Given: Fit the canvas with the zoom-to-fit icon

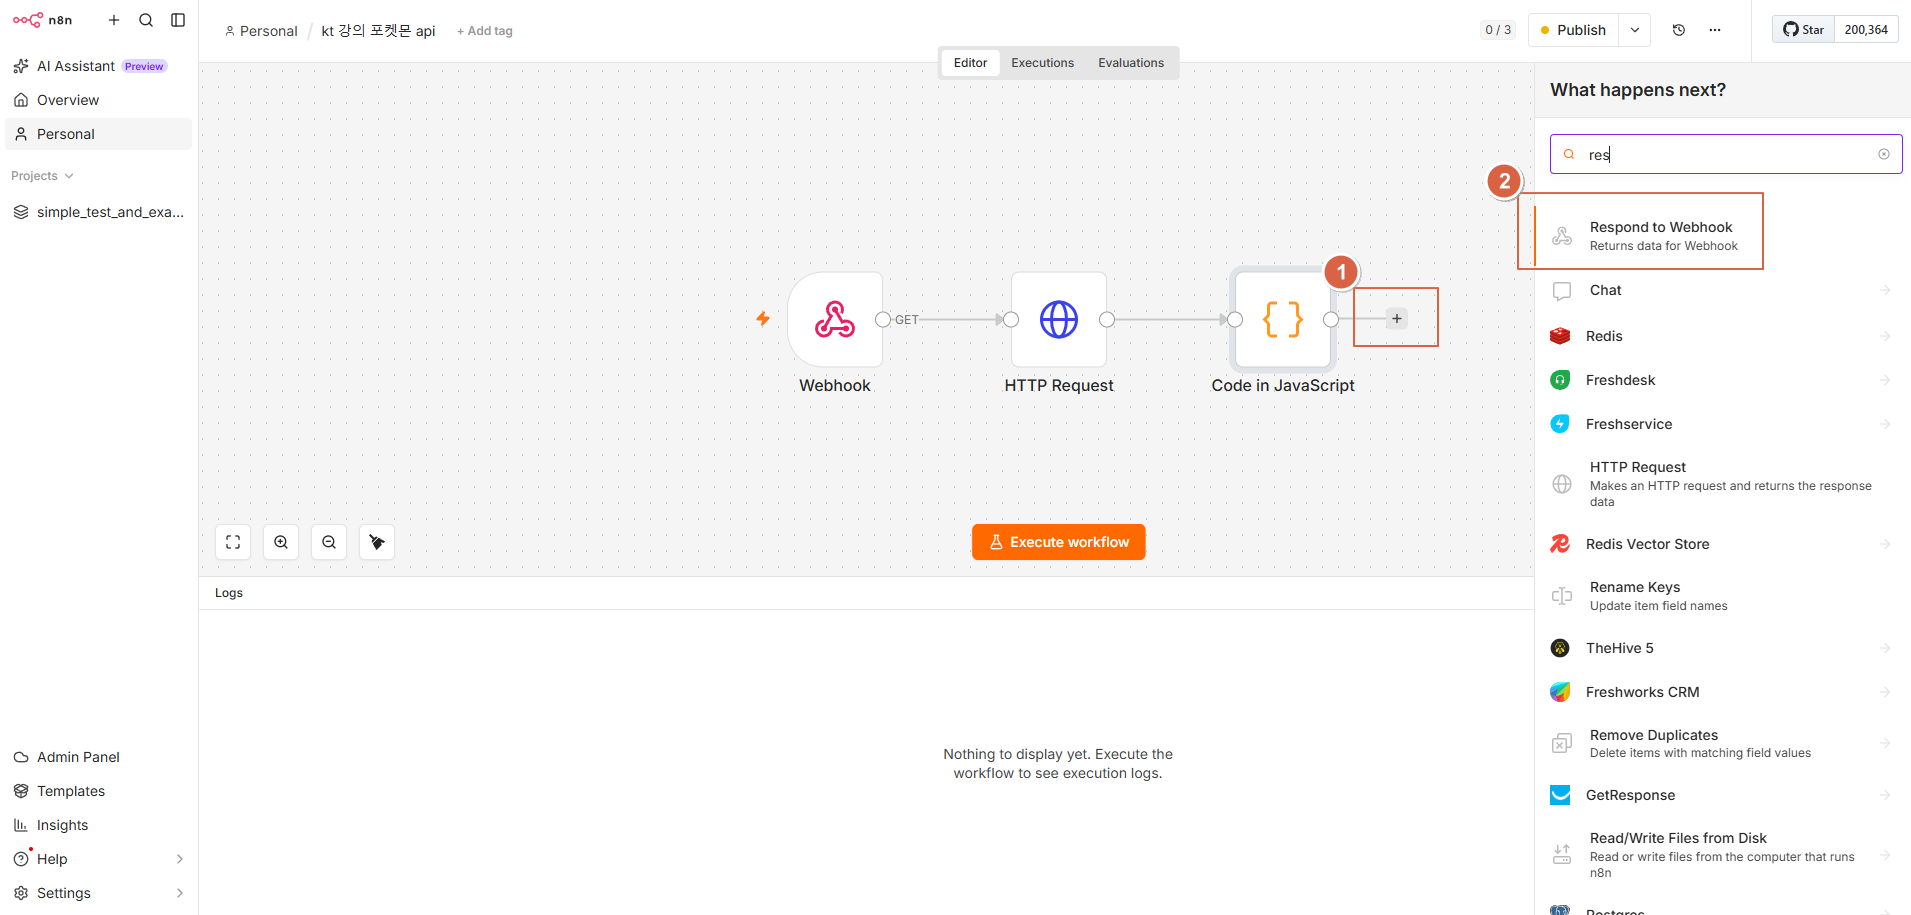Looking at the screenshot, I should click(x=233, y=542).
